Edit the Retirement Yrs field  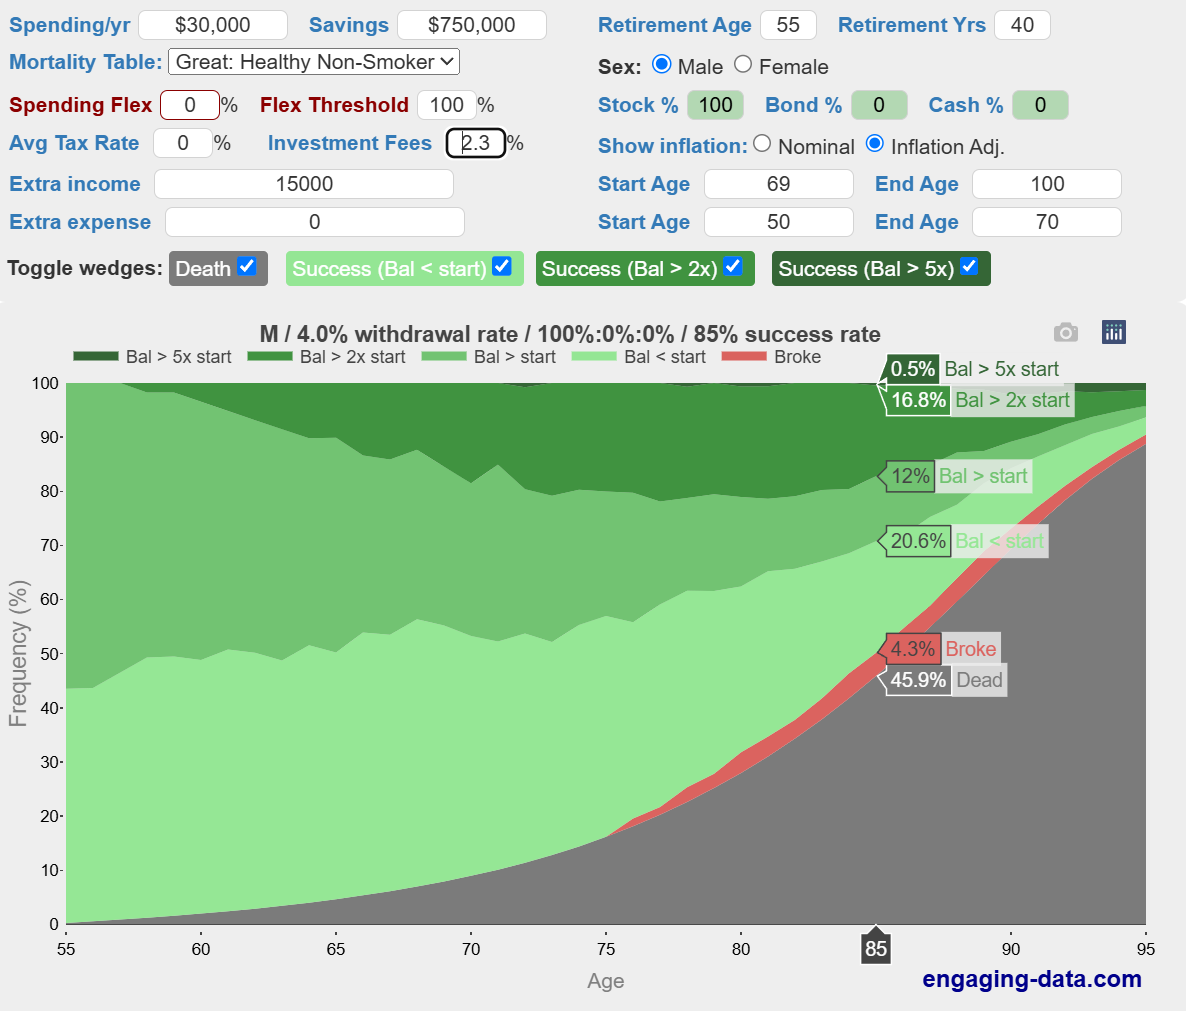1023,25
